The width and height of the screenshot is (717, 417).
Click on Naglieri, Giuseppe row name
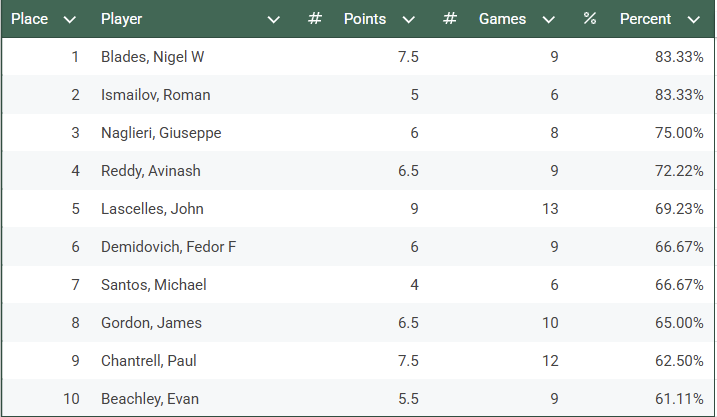point(161,133)
